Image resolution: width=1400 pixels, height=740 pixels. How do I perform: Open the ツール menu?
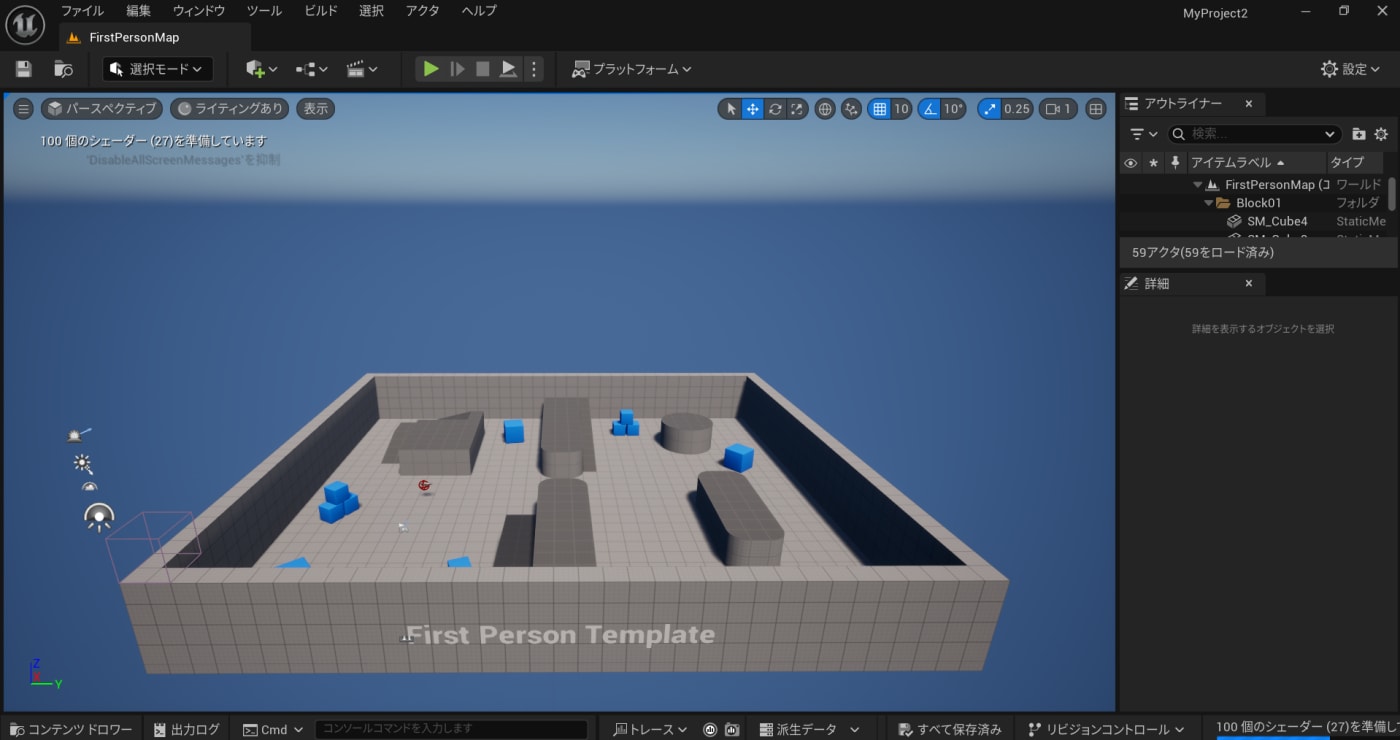264,11
